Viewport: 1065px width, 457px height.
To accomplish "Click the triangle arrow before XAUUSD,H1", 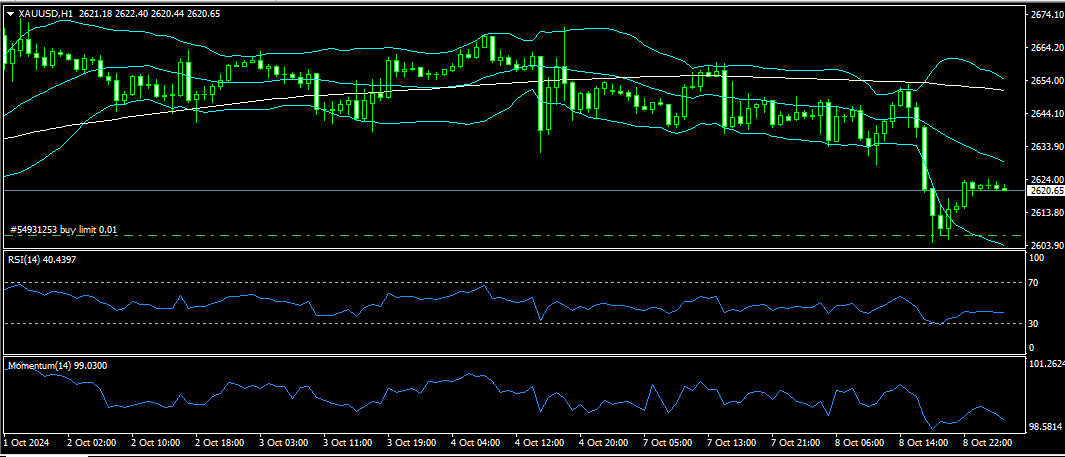I will [x=11, y=14].
